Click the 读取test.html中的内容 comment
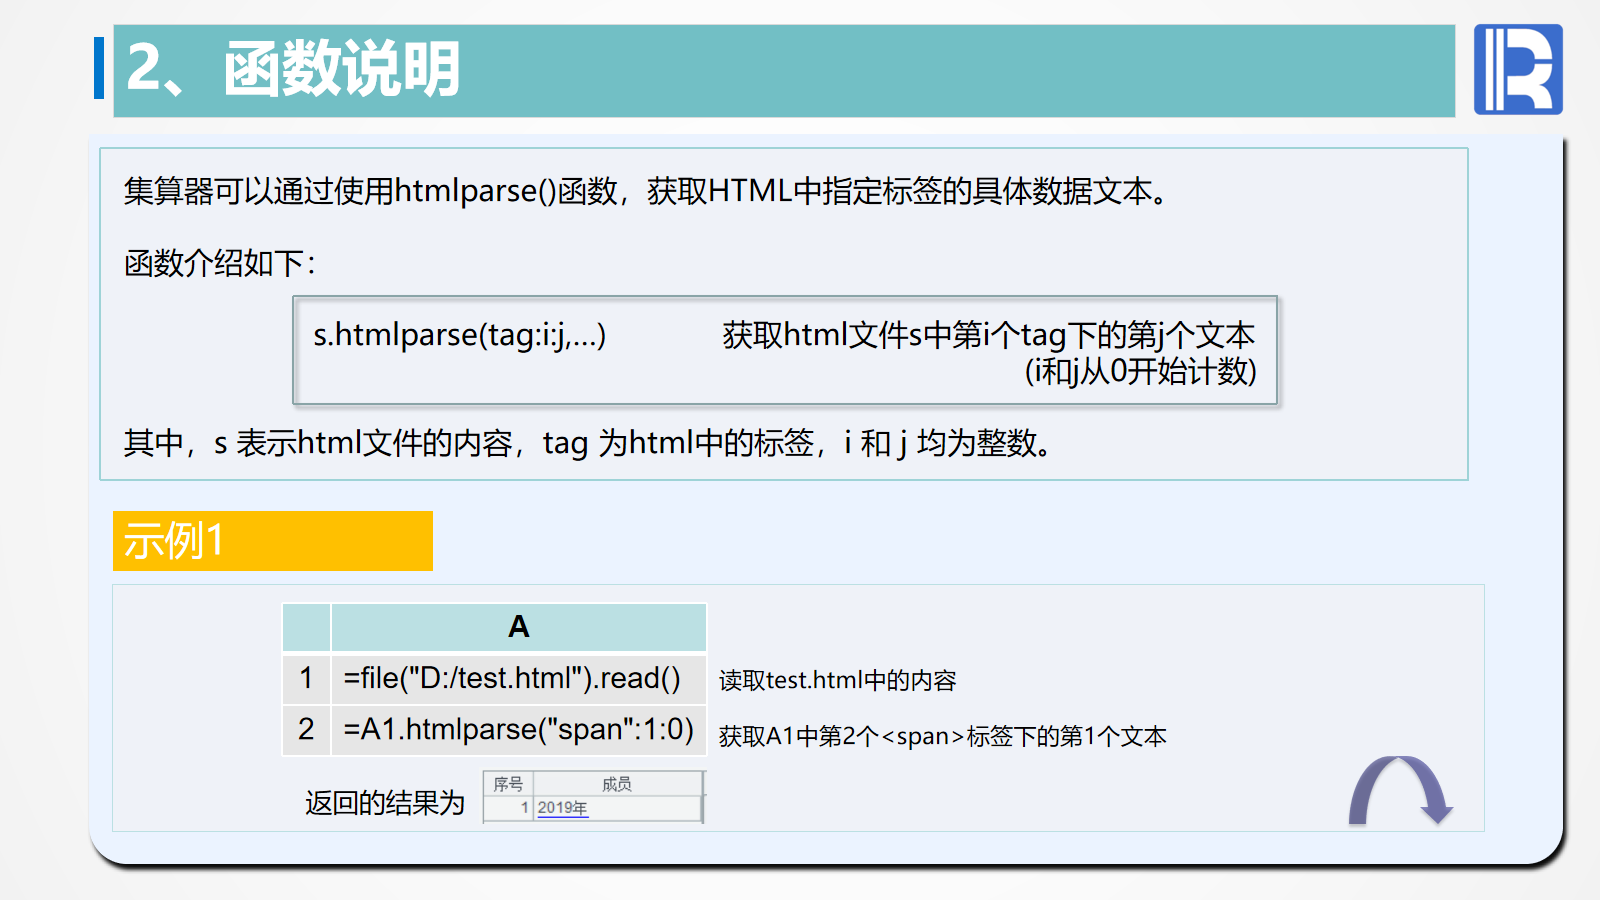1600x900 pixels. coord(837,681)
